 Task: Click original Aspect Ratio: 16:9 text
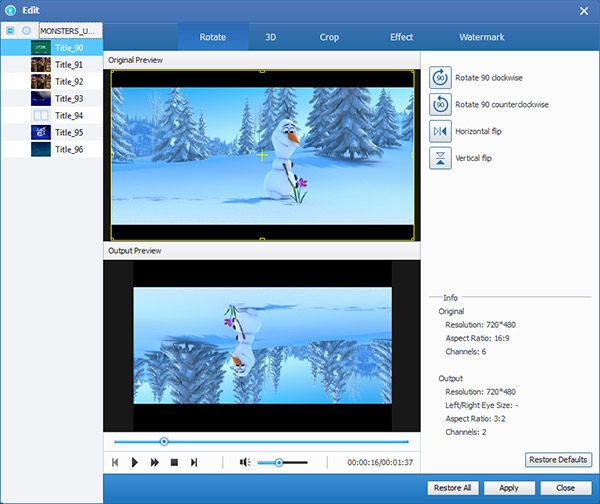point(477,338)
